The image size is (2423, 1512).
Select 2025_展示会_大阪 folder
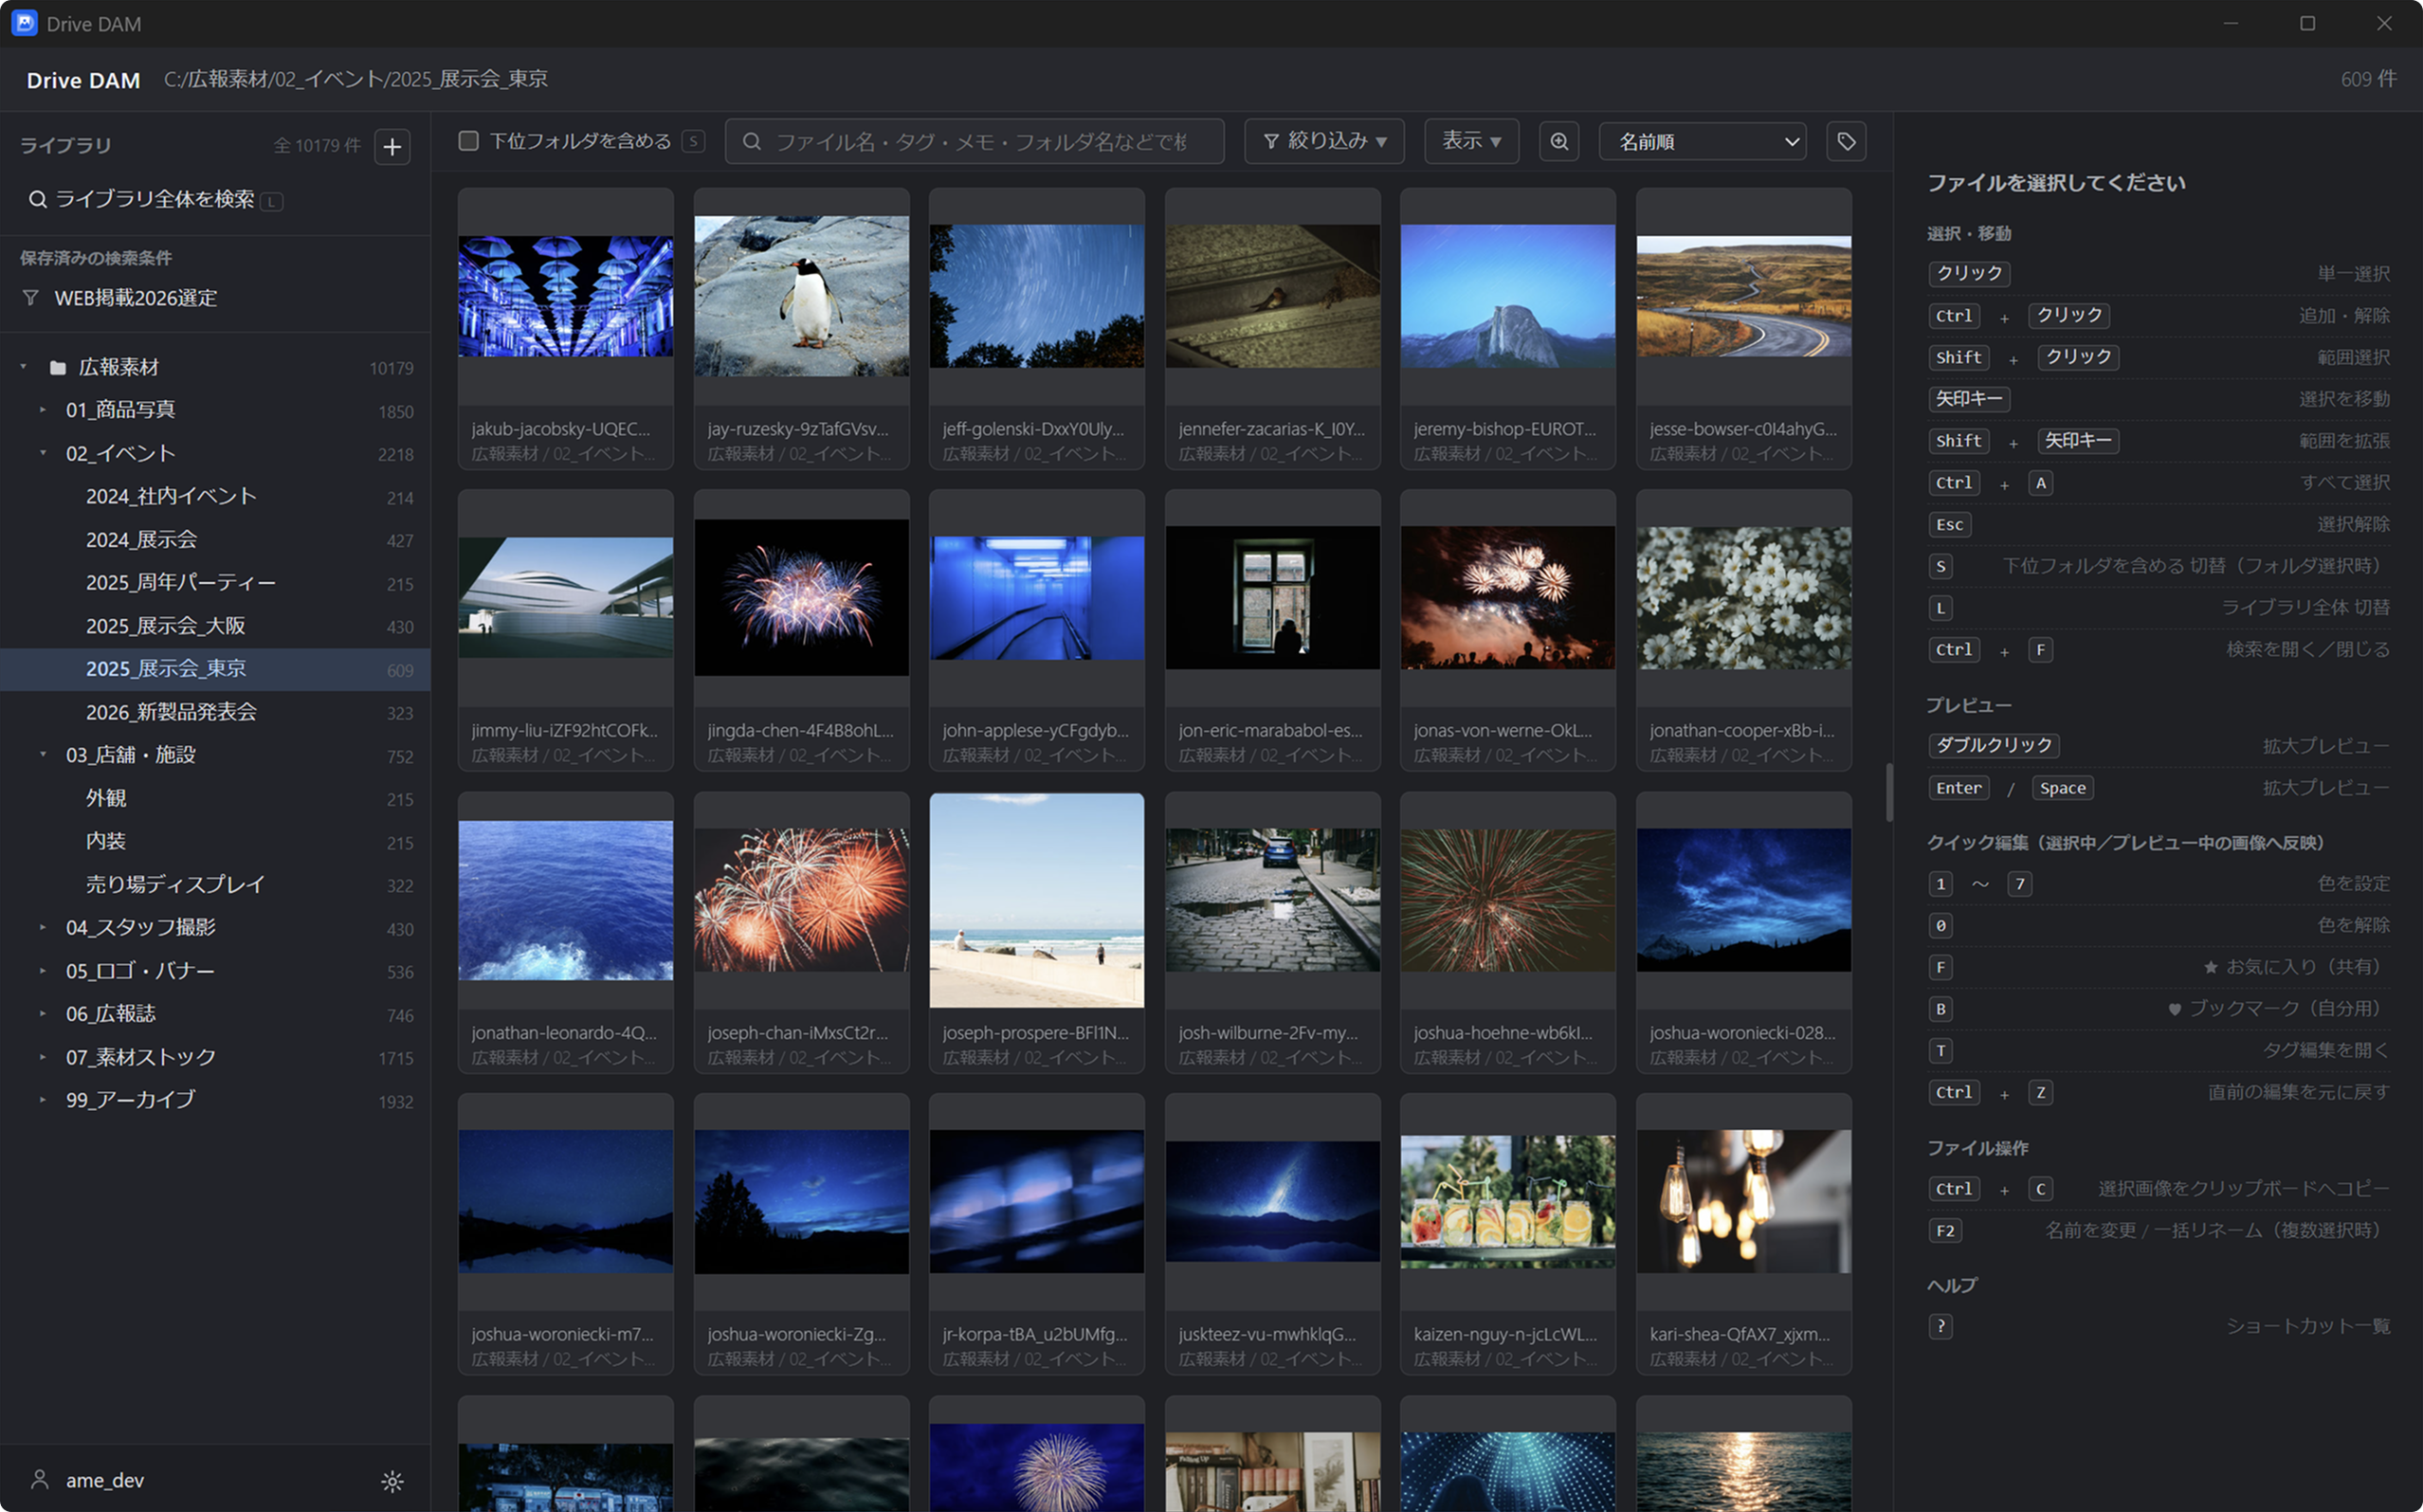215,626
